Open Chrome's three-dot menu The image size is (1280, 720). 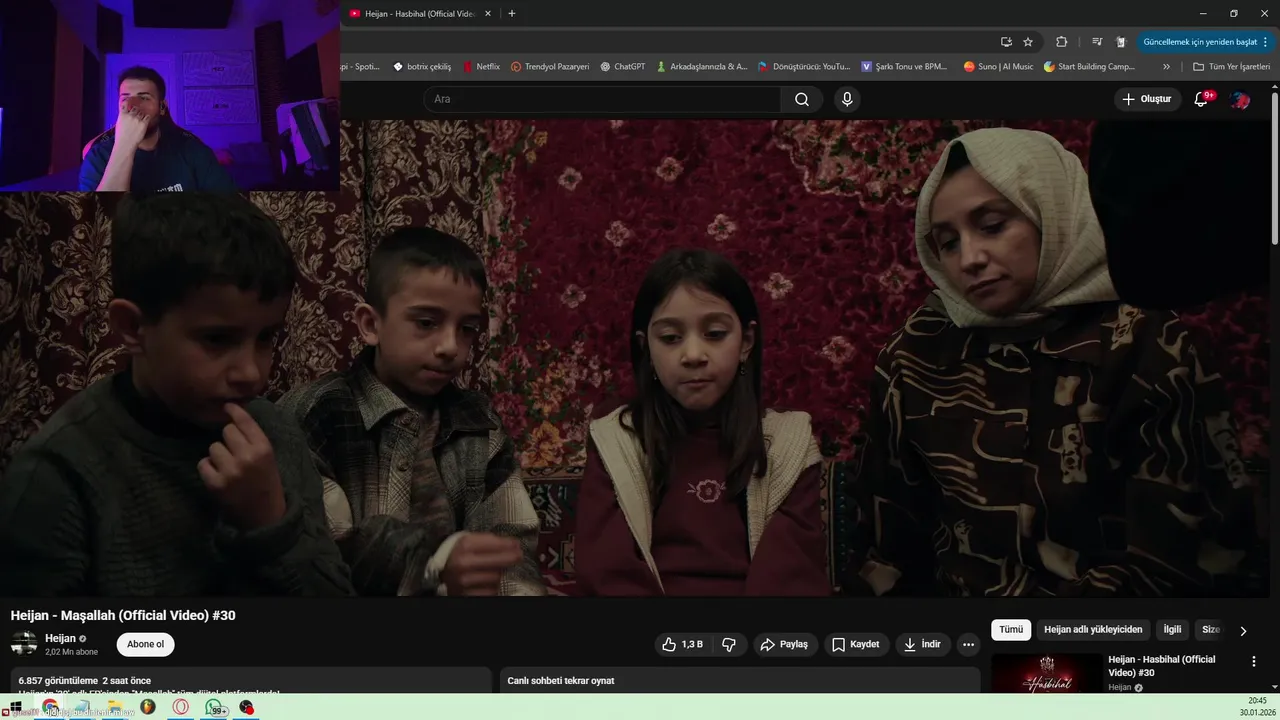click(x=1265, y=42)
